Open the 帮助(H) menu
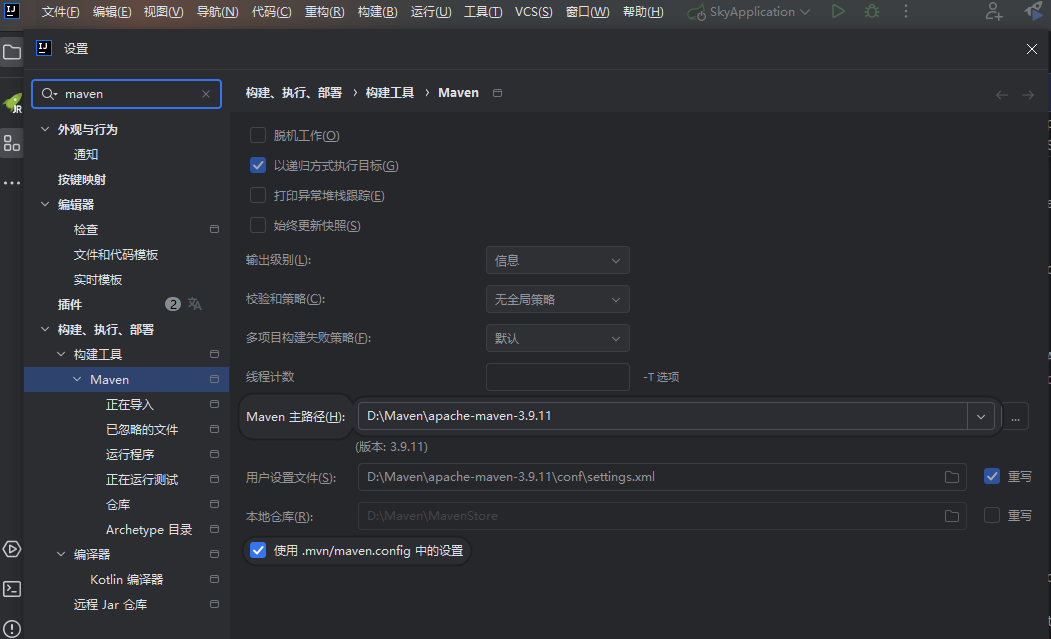 tap(643, 11)
